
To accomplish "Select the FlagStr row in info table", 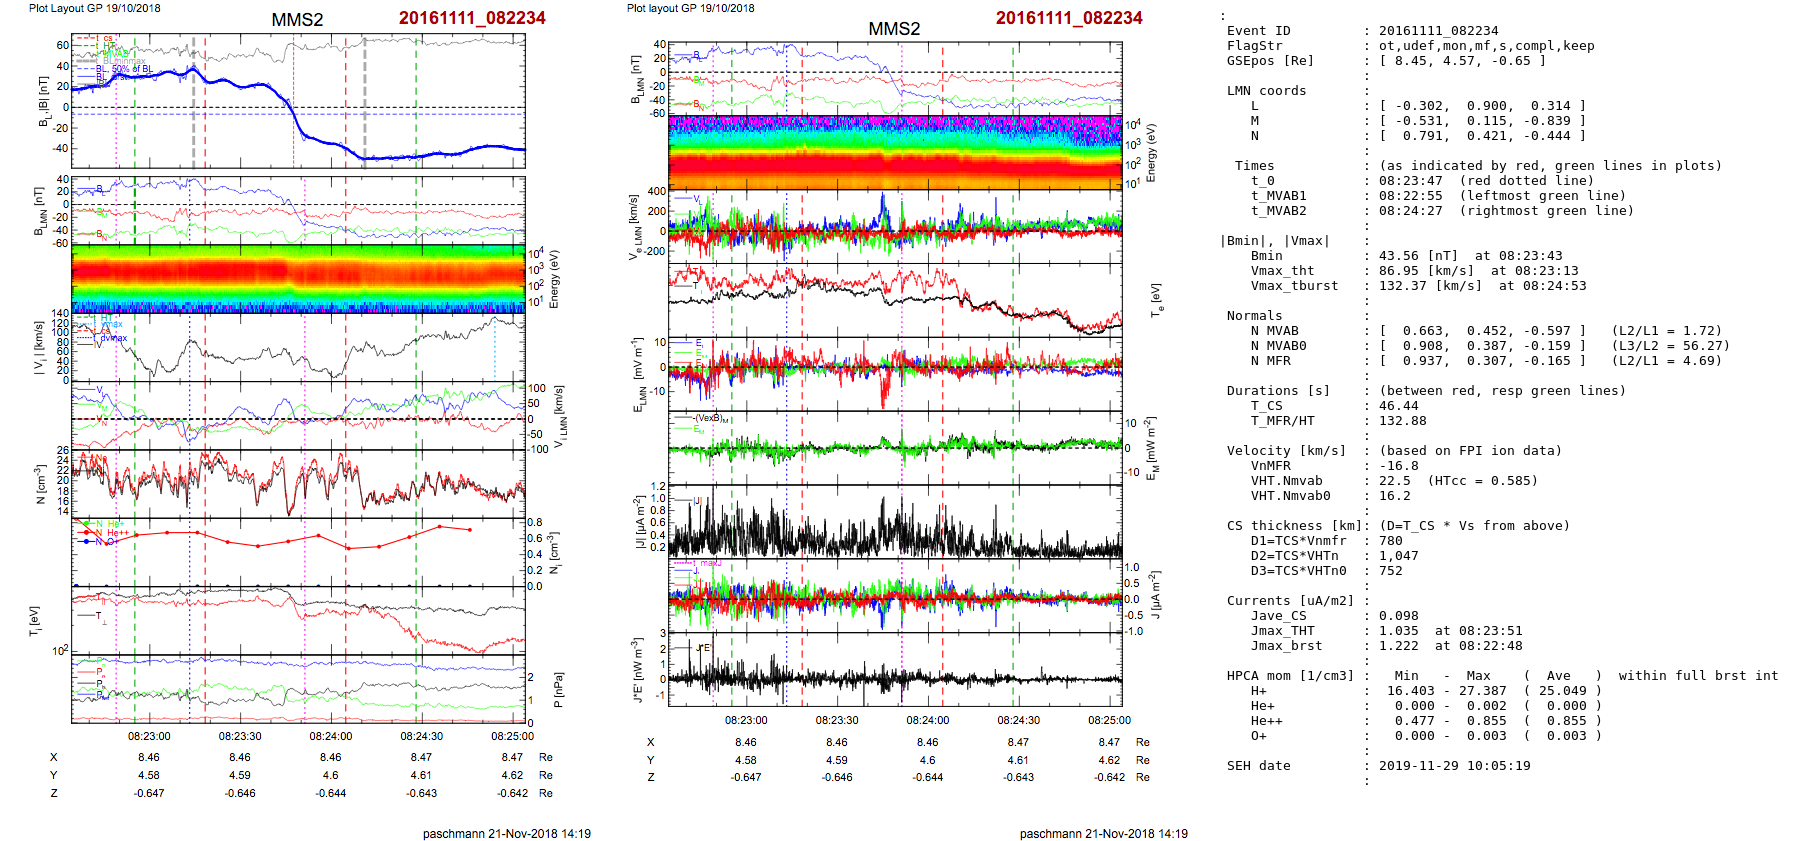I will [1254, 46].
